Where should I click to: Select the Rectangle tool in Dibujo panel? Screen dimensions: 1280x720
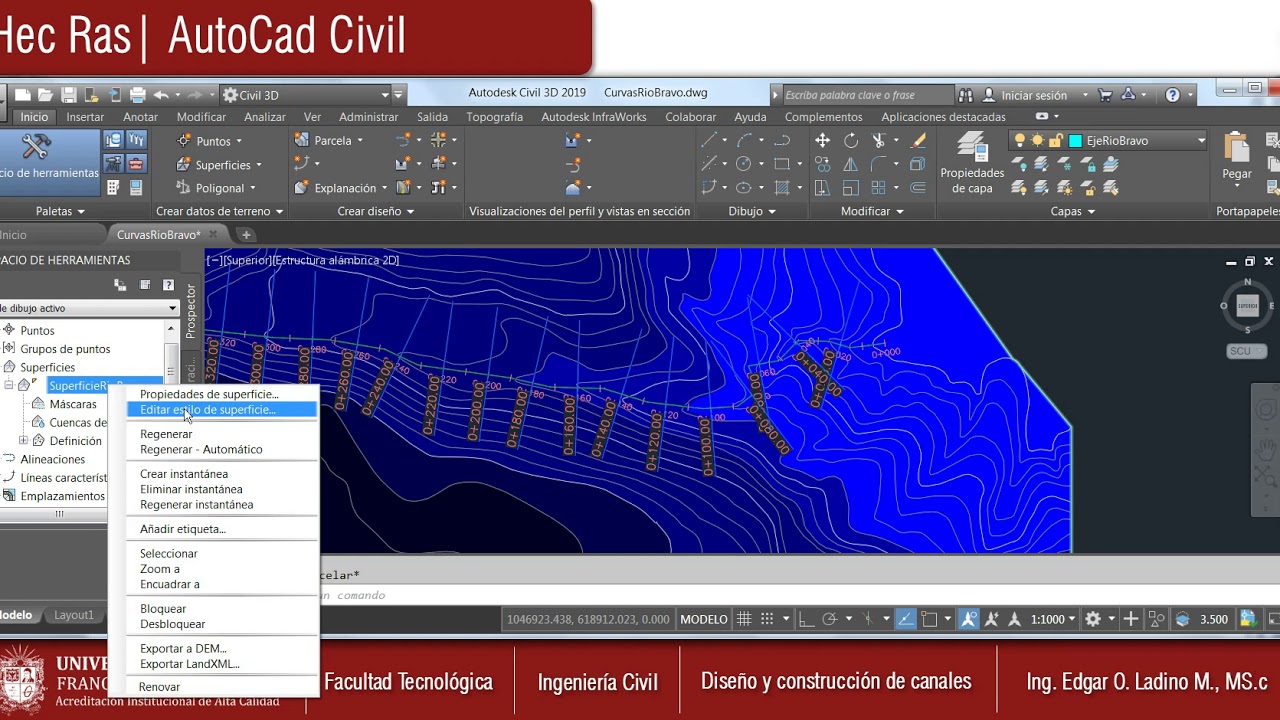tap(782, 164)
